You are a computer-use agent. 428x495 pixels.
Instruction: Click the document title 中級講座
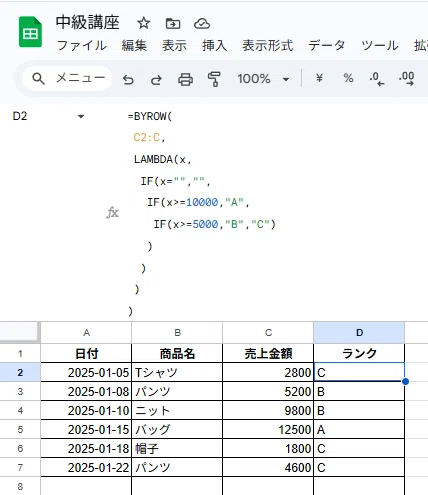87,23
